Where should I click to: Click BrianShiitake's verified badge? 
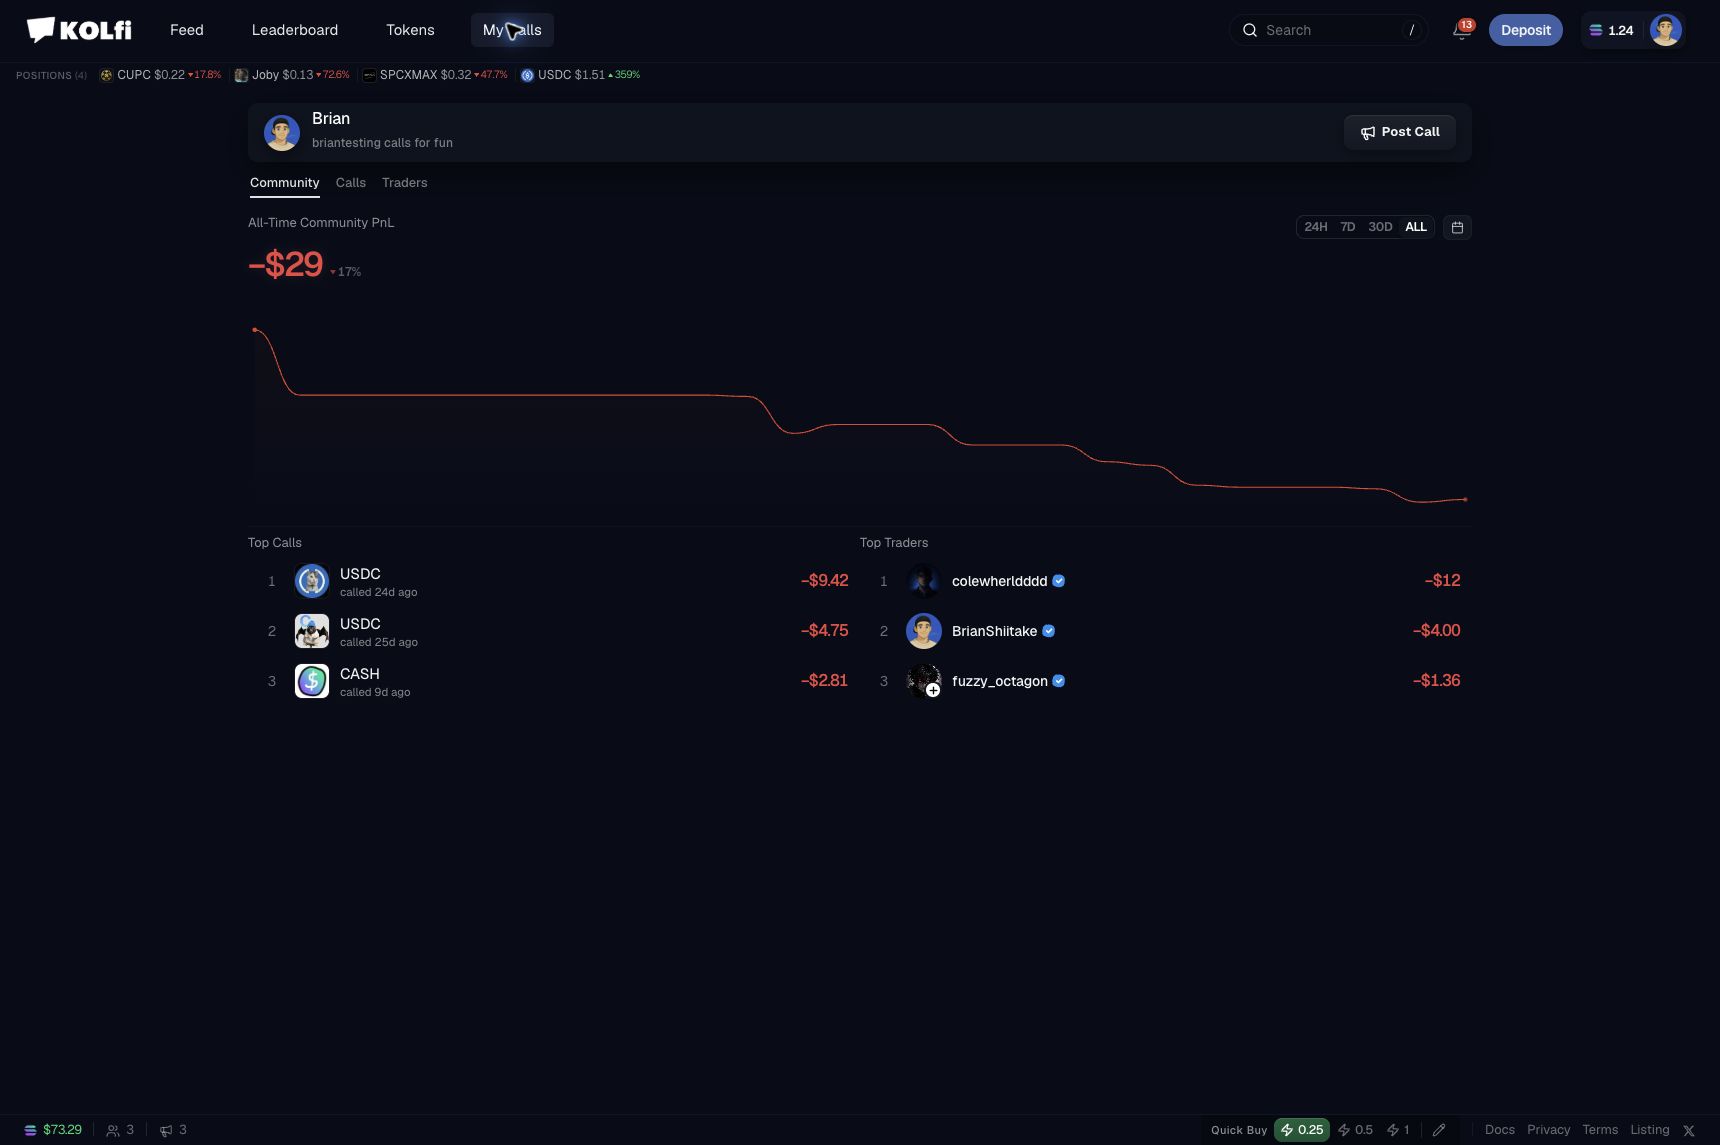coord(1049,631)
